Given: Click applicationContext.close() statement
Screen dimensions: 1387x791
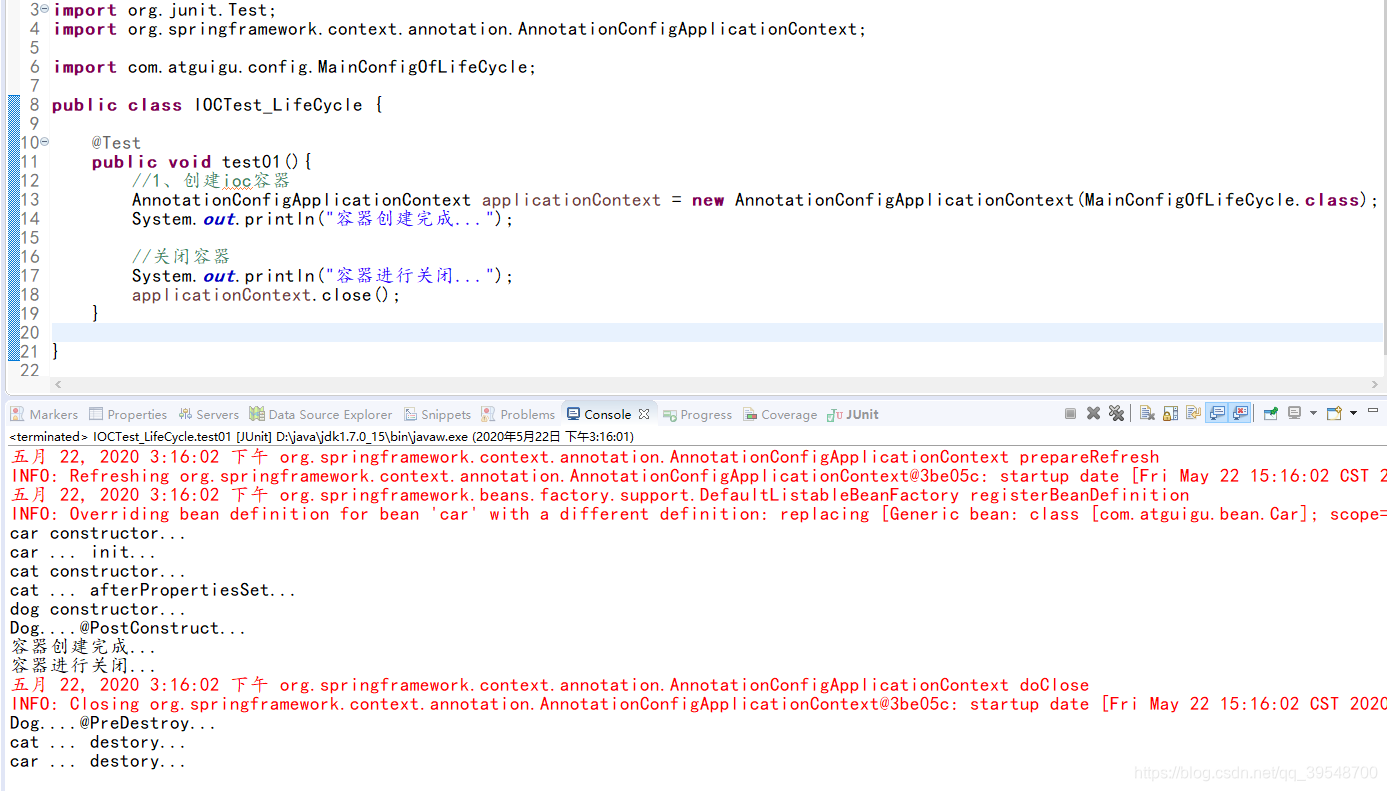Looking at the screenshot, I should pos(266,295).
